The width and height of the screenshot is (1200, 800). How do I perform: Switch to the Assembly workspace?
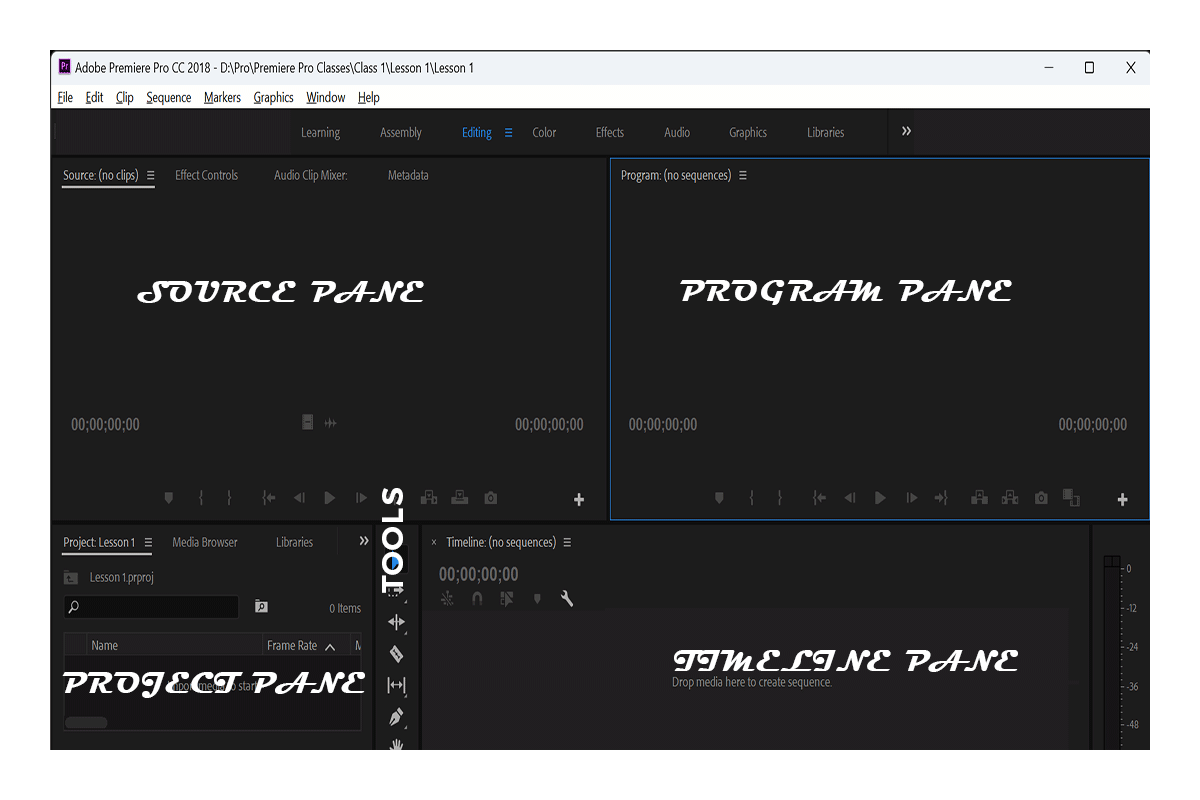coord(401,132)
